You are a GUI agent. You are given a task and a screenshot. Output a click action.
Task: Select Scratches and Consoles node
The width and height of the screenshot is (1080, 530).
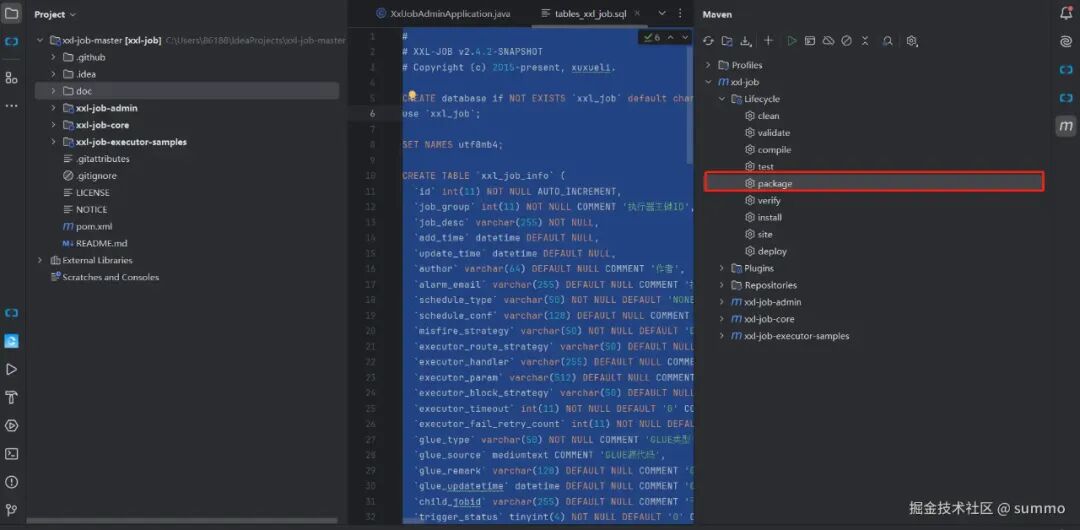coord(110,277)
